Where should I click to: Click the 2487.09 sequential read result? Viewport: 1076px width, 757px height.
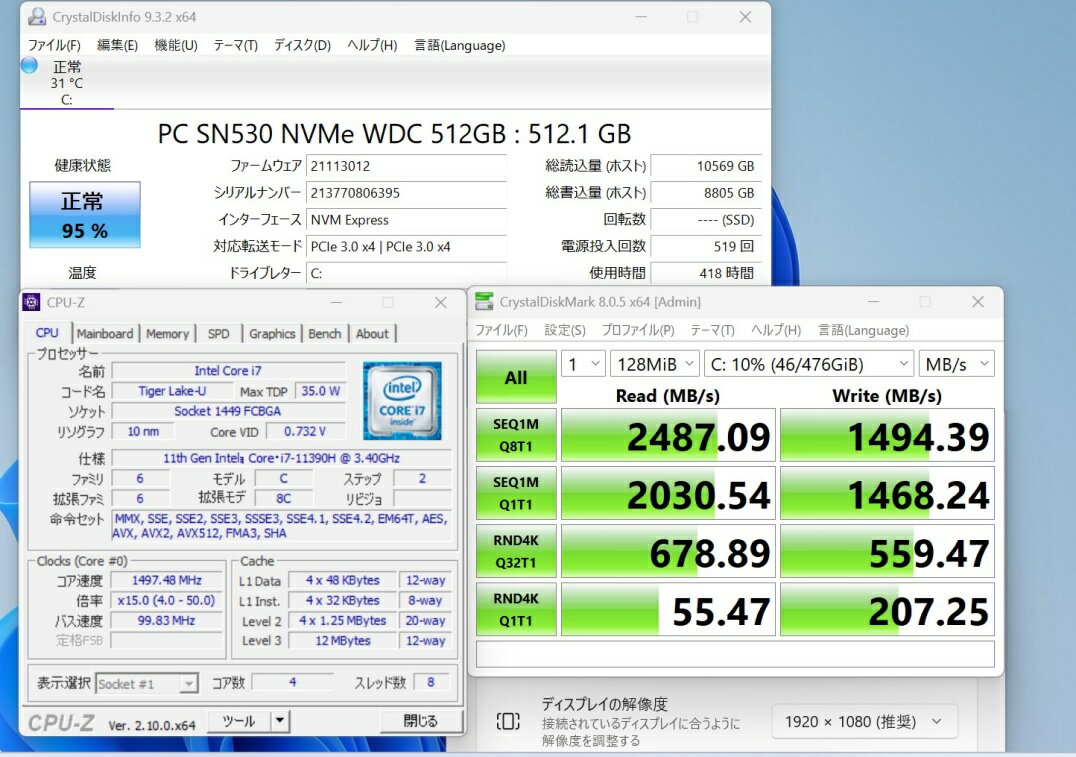tap(668, 435)
